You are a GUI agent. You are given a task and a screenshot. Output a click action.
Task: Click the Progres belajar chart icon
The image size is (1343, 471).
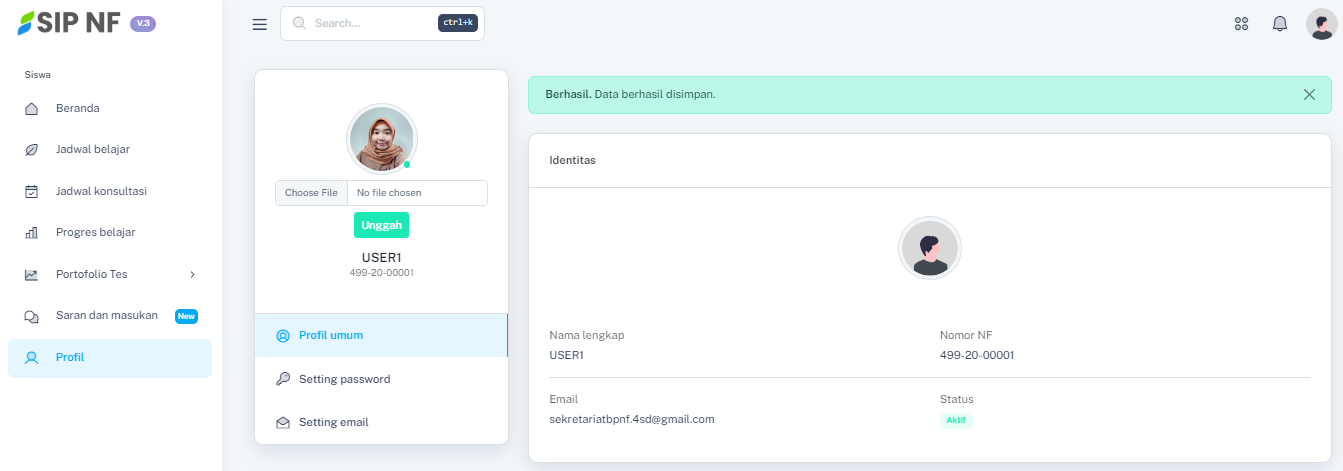click(x=31, y=233)
